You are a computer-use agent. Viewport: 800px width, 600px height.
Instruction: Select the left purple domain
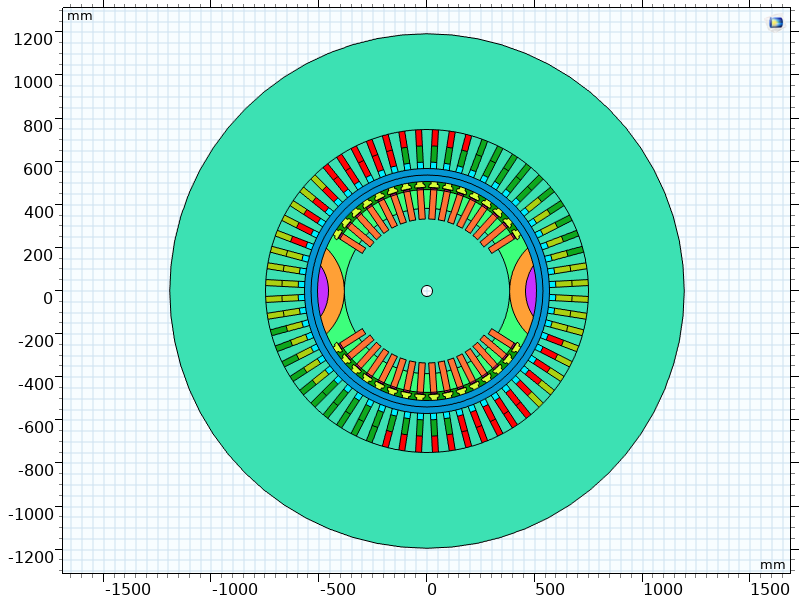(322, 291)
